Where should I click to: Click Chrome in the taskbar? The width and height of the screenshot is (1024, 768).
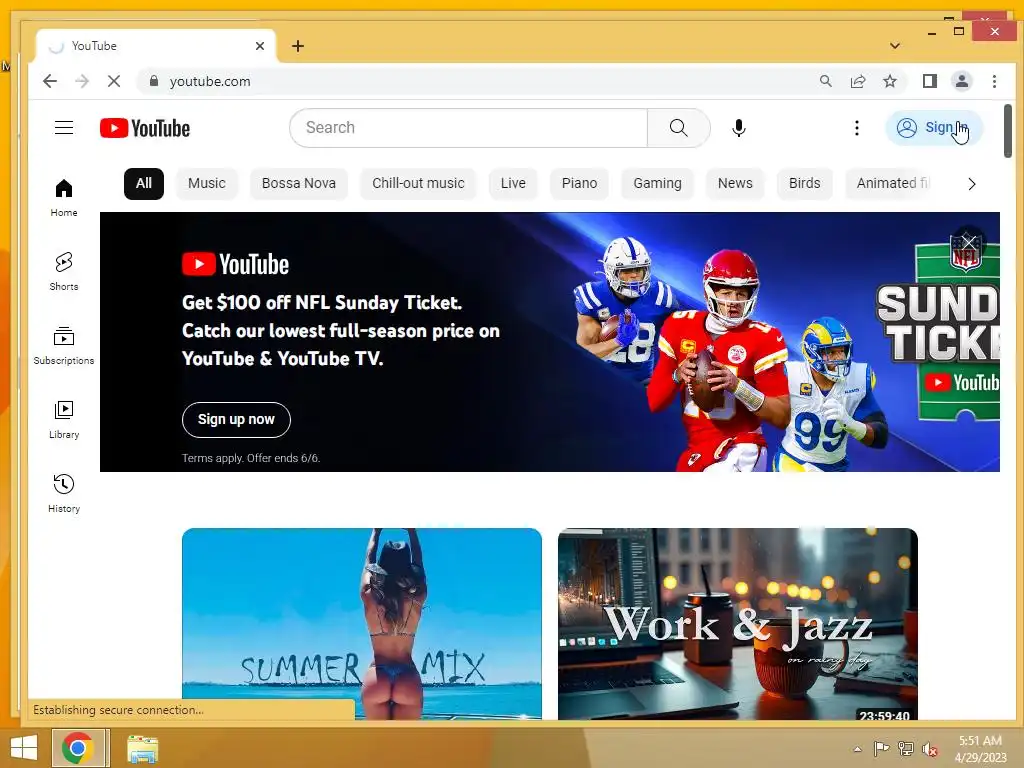(78, 748)
